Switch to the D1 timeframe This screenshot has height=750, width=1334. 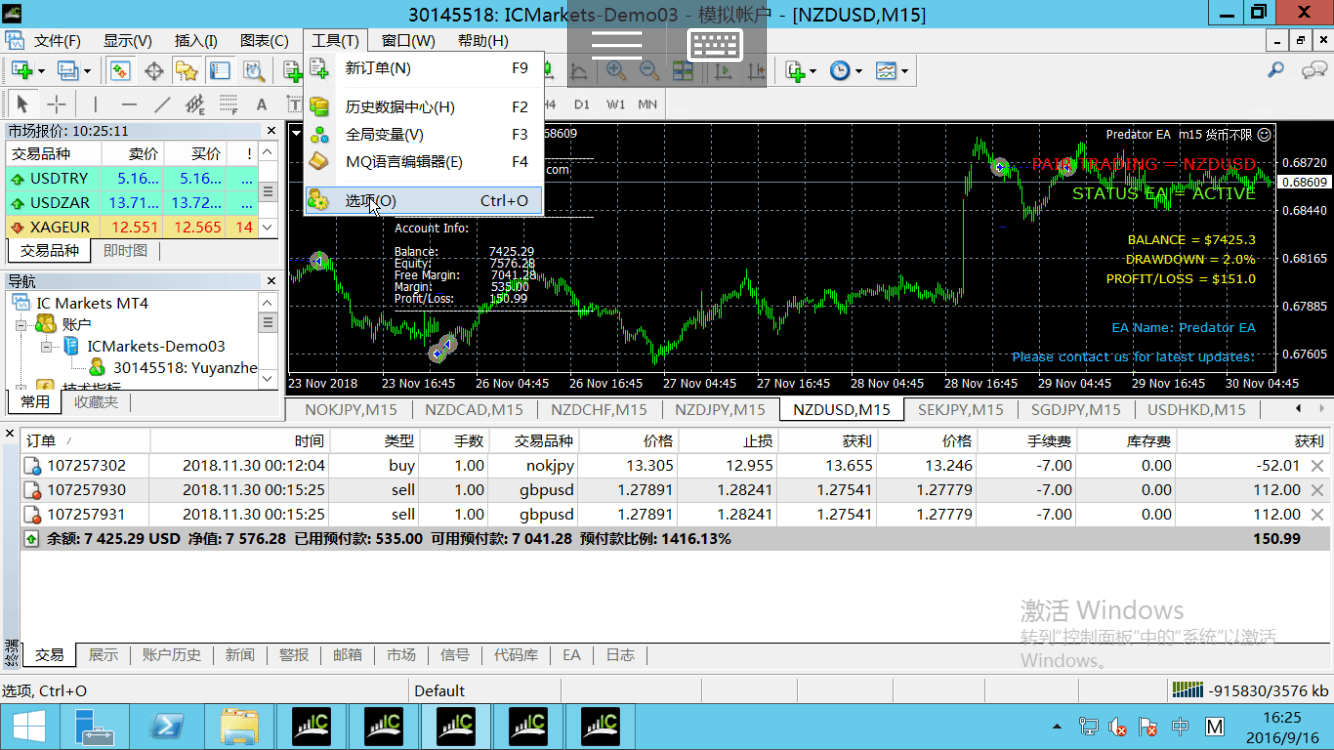pos(582,104)
